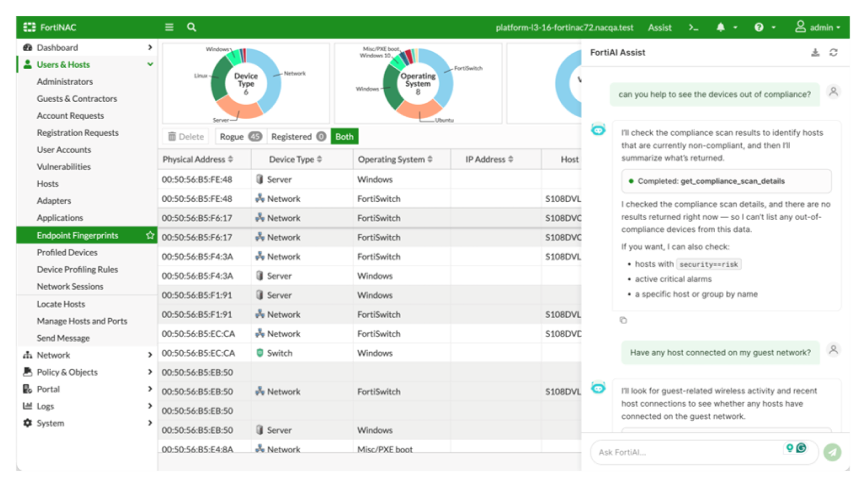Click the Network topology sidebar icon

point(27,355)
